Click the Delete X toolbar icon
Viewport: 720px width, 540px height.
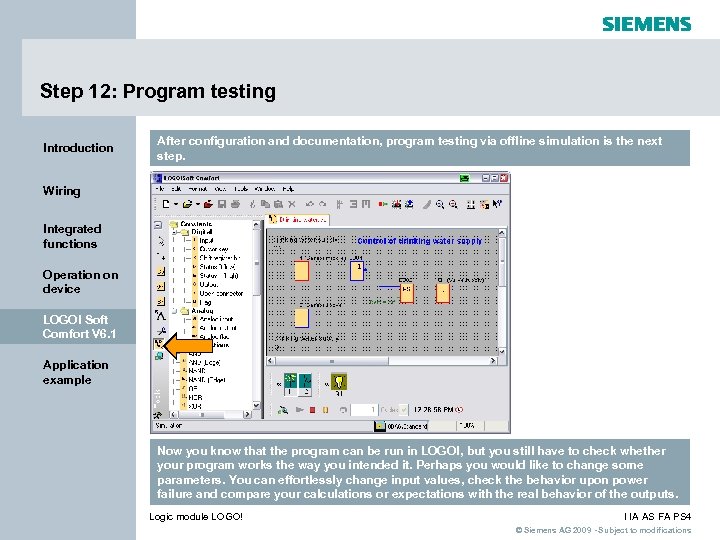coord(292,204)
